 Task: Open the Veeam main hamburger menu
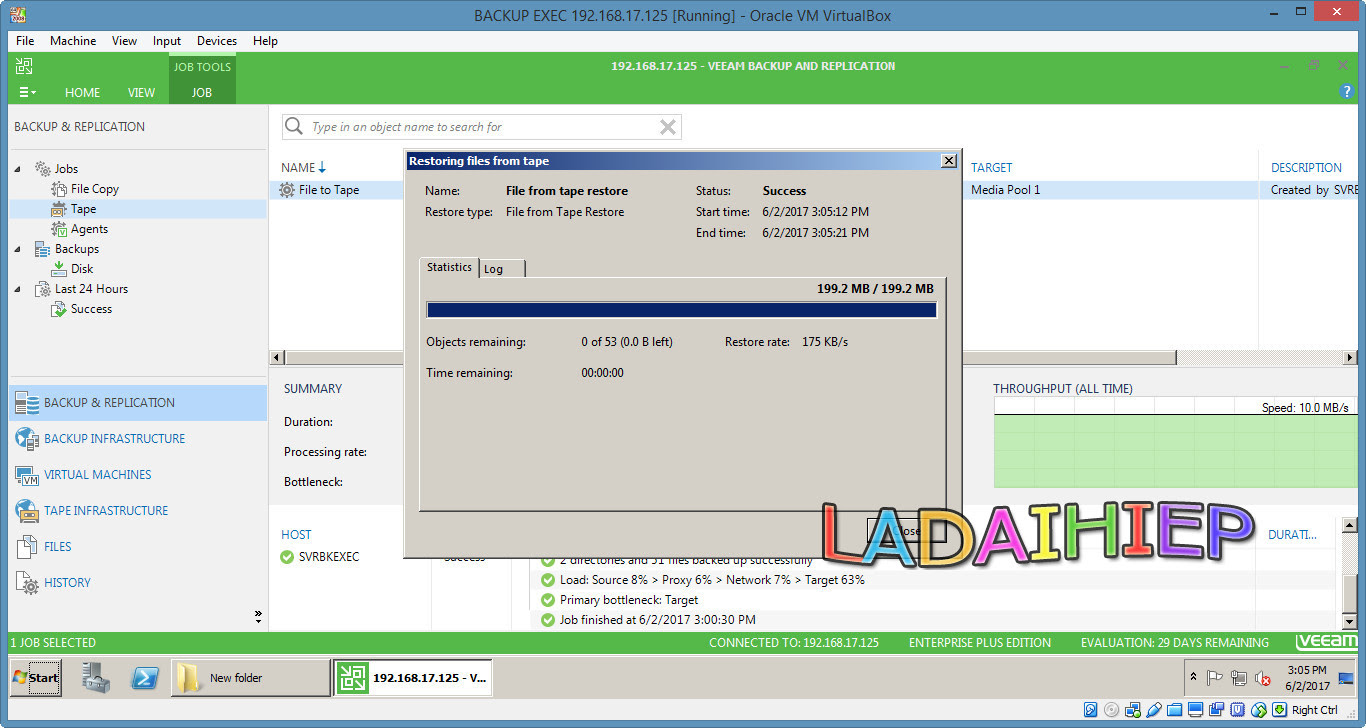tap(26, 92)
